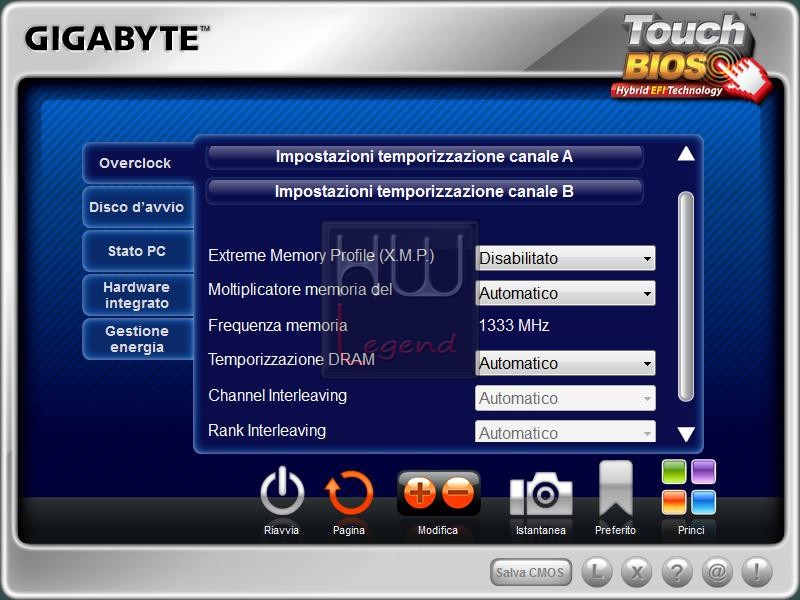800x600 pixels.
Task: Click the round exclamation mark button
Action: 757,572
